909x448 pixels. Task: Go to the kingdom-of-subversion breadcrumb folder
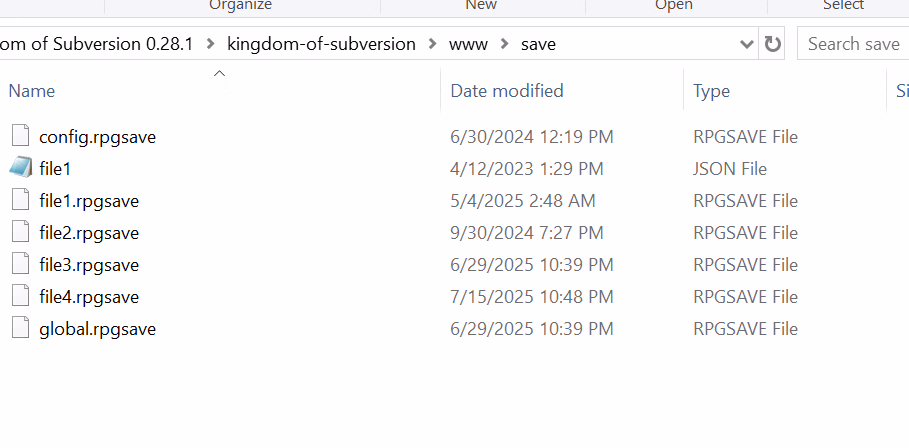(x=321, y=44)
